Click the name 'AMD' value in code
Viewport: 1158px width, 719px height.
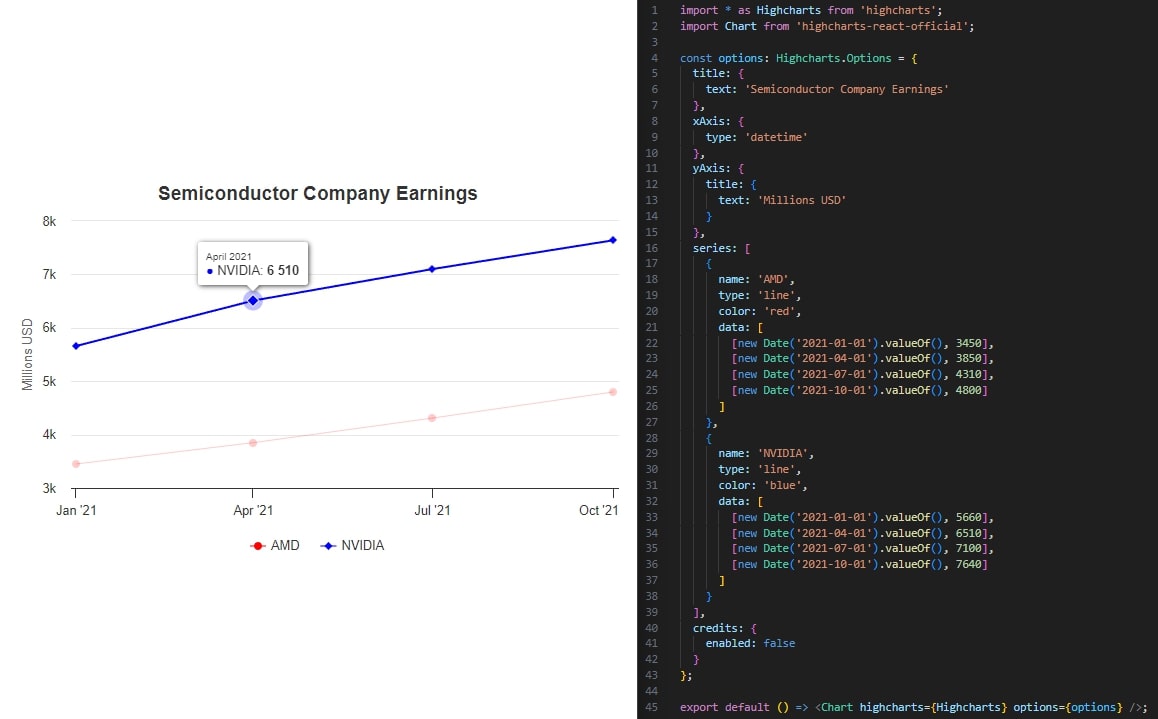(772, 280)
